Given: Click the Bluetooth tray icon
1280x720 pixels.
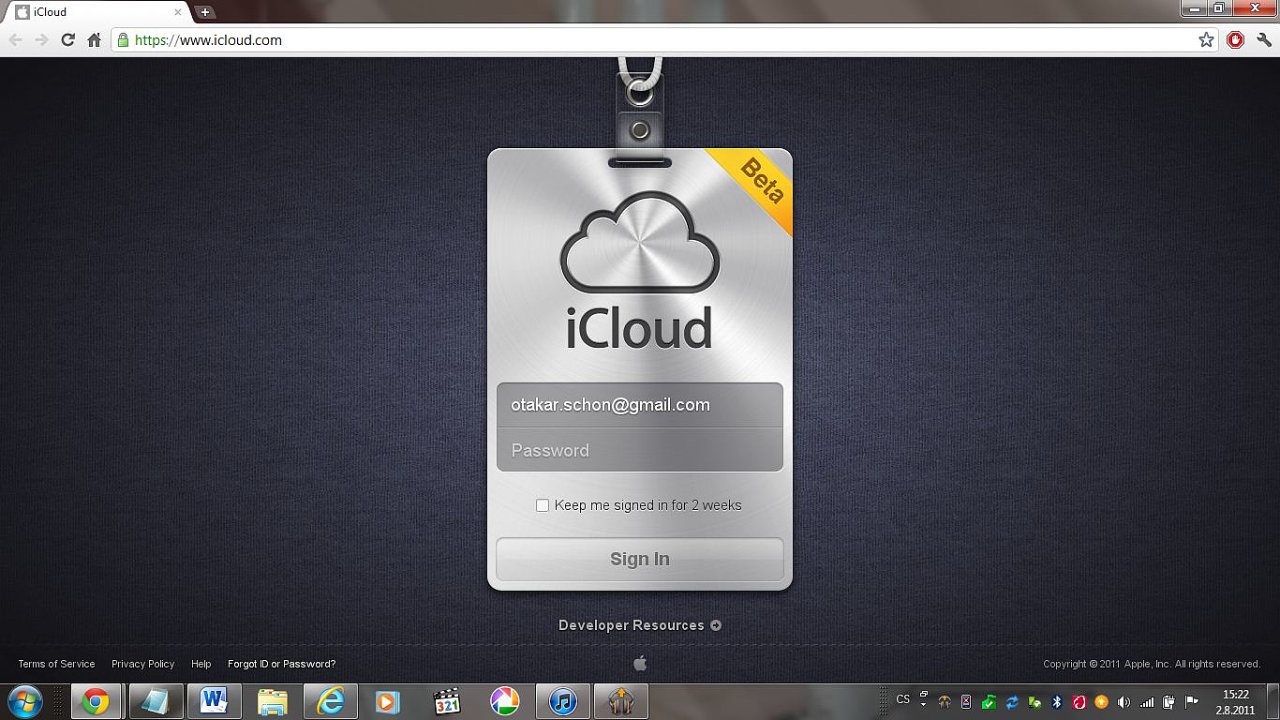Looking at the screenshot, I should [x=1056, y=702].
